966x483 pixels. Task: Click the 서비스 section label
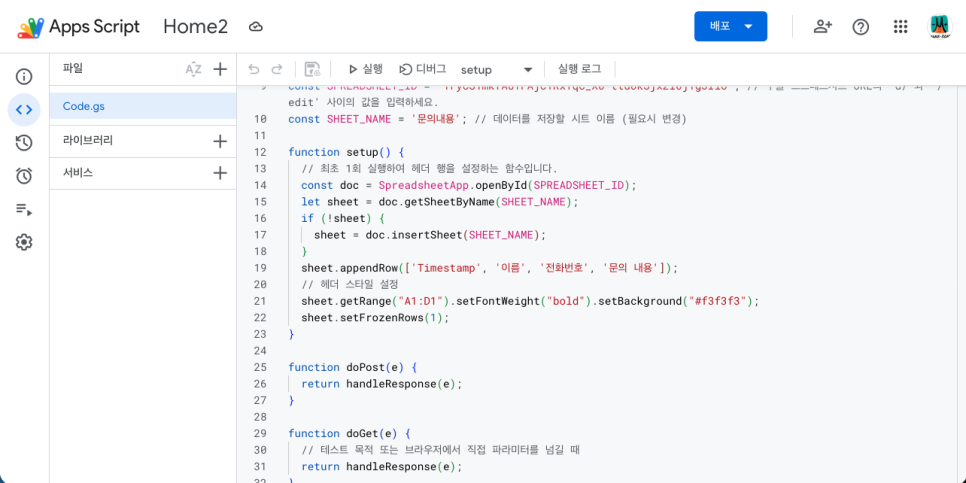tap(78, 172)
